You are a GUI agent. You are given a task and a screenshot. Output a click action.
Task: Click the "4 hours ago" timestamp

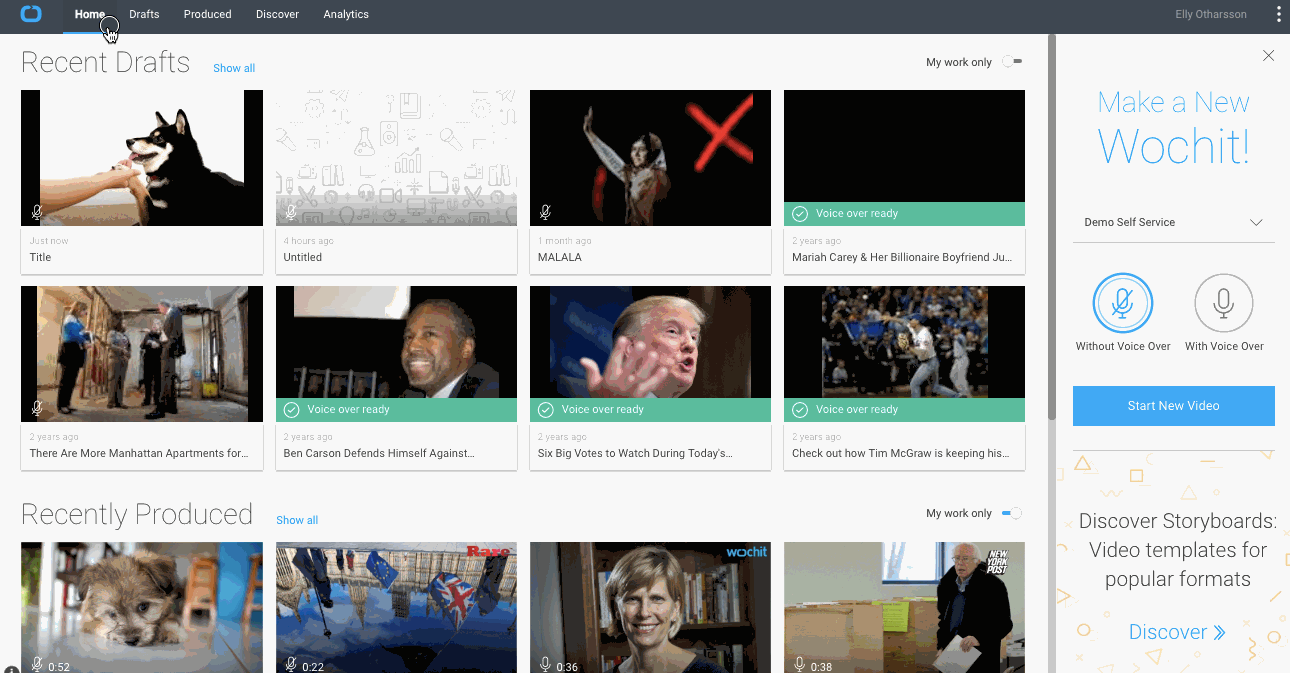tap(309, 241)
